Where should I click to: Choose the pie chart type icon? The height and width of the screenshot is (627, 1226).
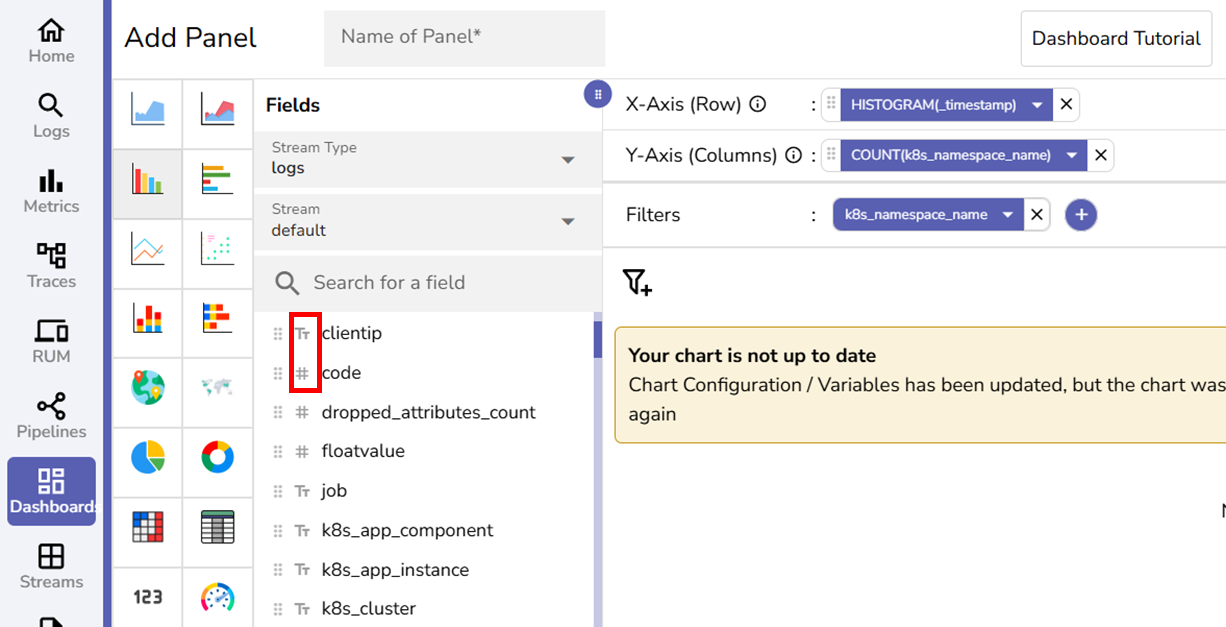point(148,457)
